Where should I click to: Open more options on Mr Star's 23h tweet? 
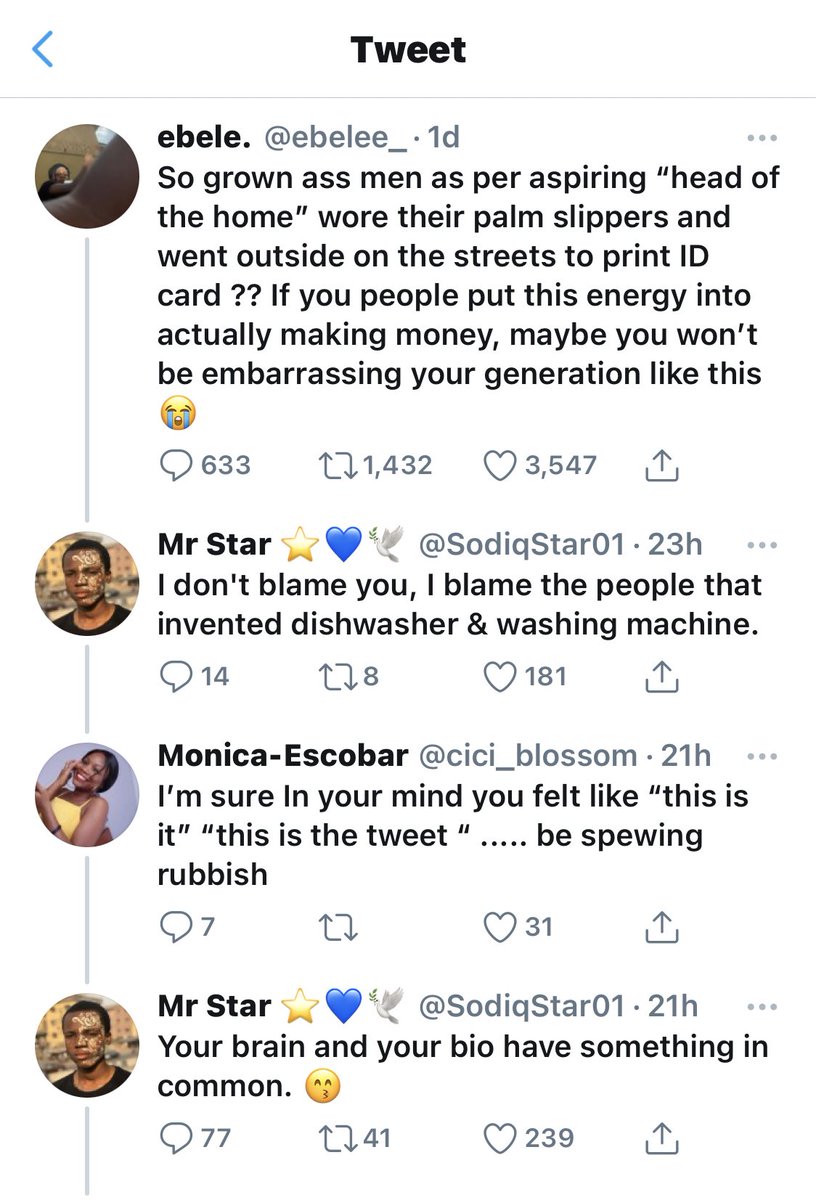tap(762, 546)
